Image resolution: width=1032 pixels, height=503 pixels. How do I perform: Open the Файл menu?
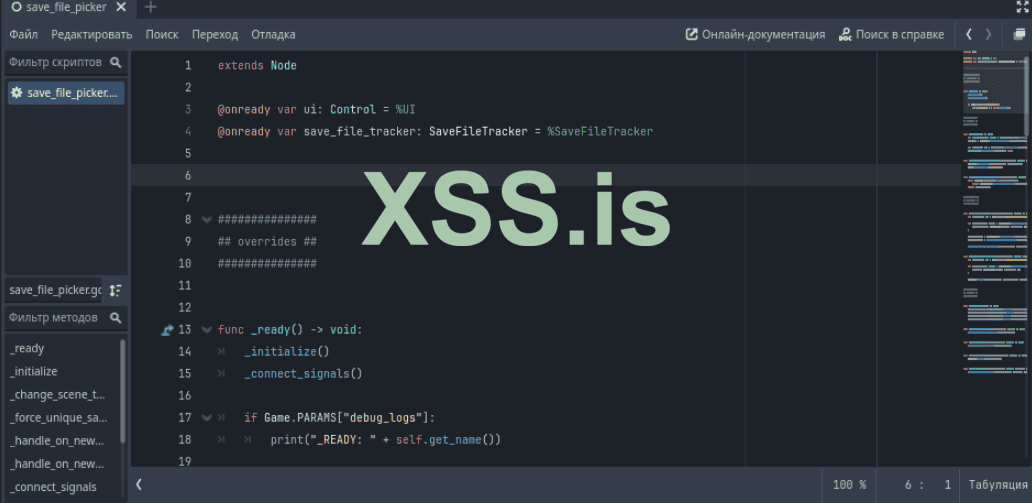(x=24, y=34)
